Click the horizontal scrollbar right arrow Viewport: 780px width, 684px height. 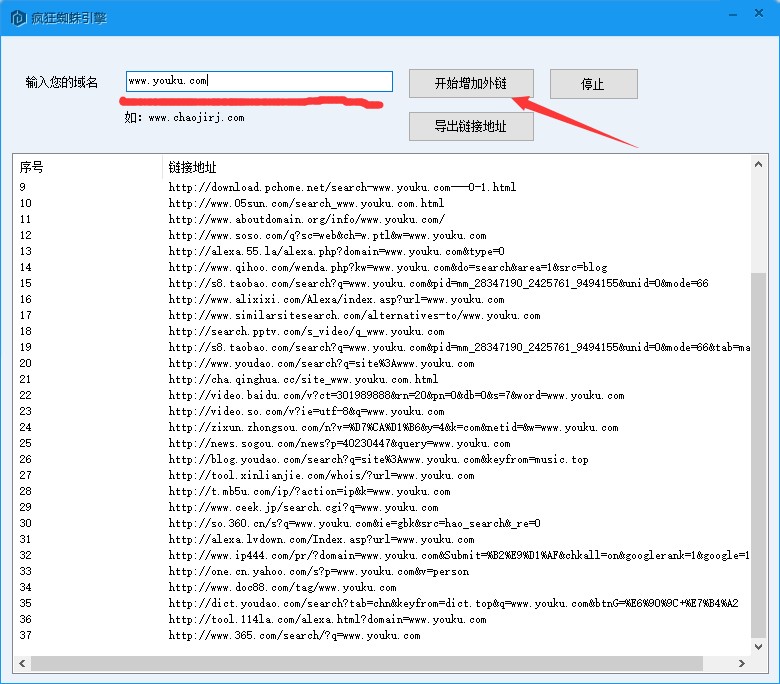tap(742, 664)
